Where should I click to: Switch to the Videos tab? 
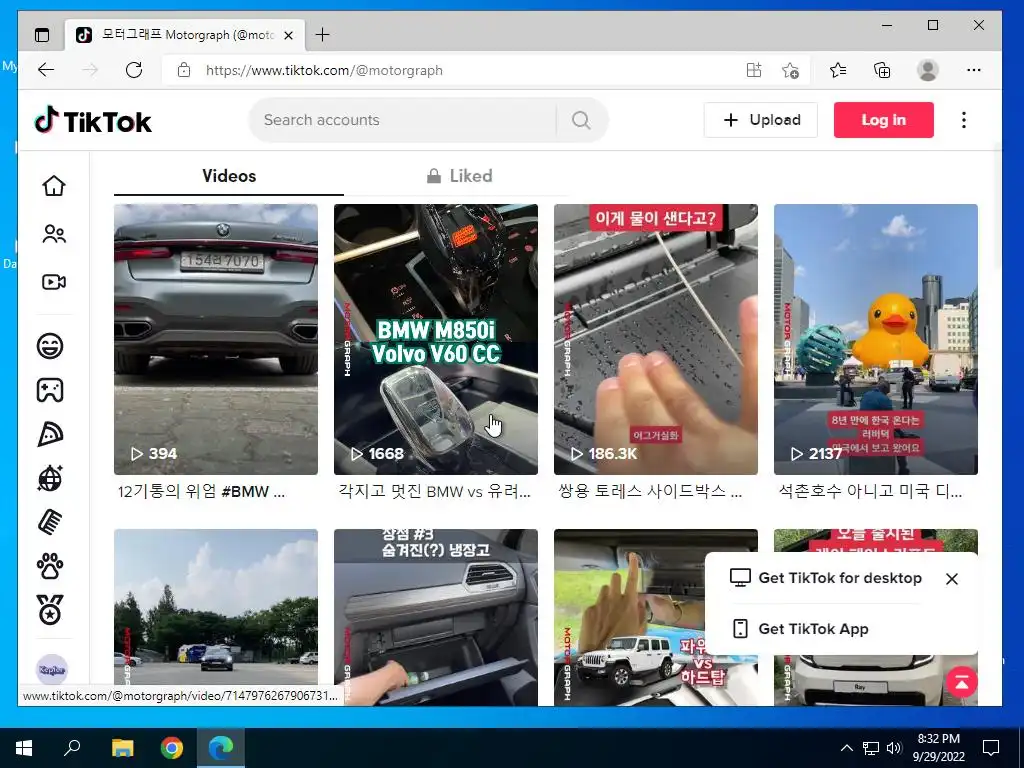(x=229, y=176)
